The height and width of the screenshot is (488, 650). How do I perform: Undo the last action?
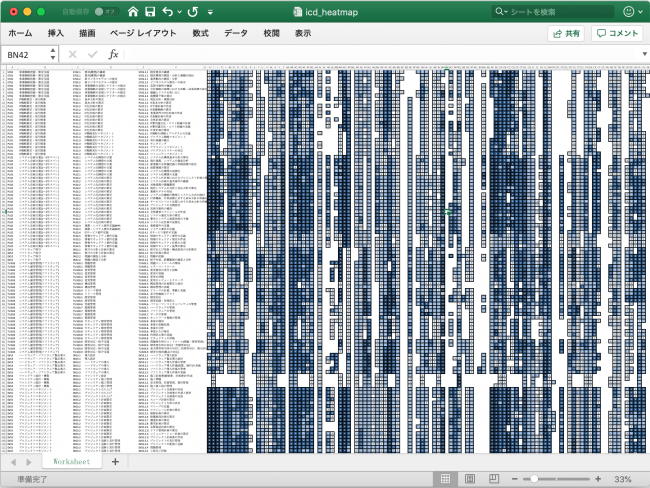(x=167, y=11)
